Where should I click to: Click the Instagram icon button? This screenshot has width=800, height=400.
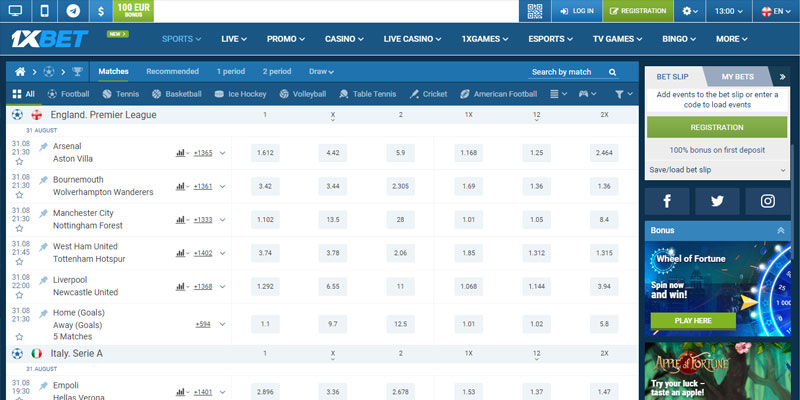(767, 201)
